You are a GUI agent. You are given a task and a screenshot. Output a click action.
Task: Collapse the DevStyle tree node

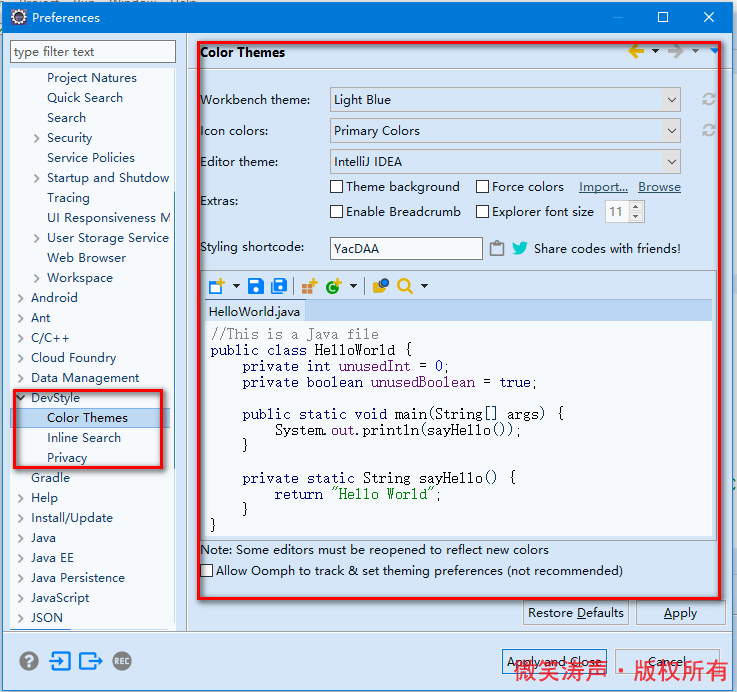tap(21, 398)
